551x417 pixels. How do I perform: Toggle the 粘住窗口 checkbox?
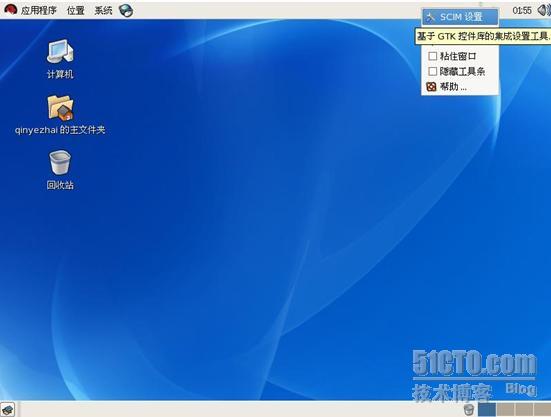(x=433, y=56)
